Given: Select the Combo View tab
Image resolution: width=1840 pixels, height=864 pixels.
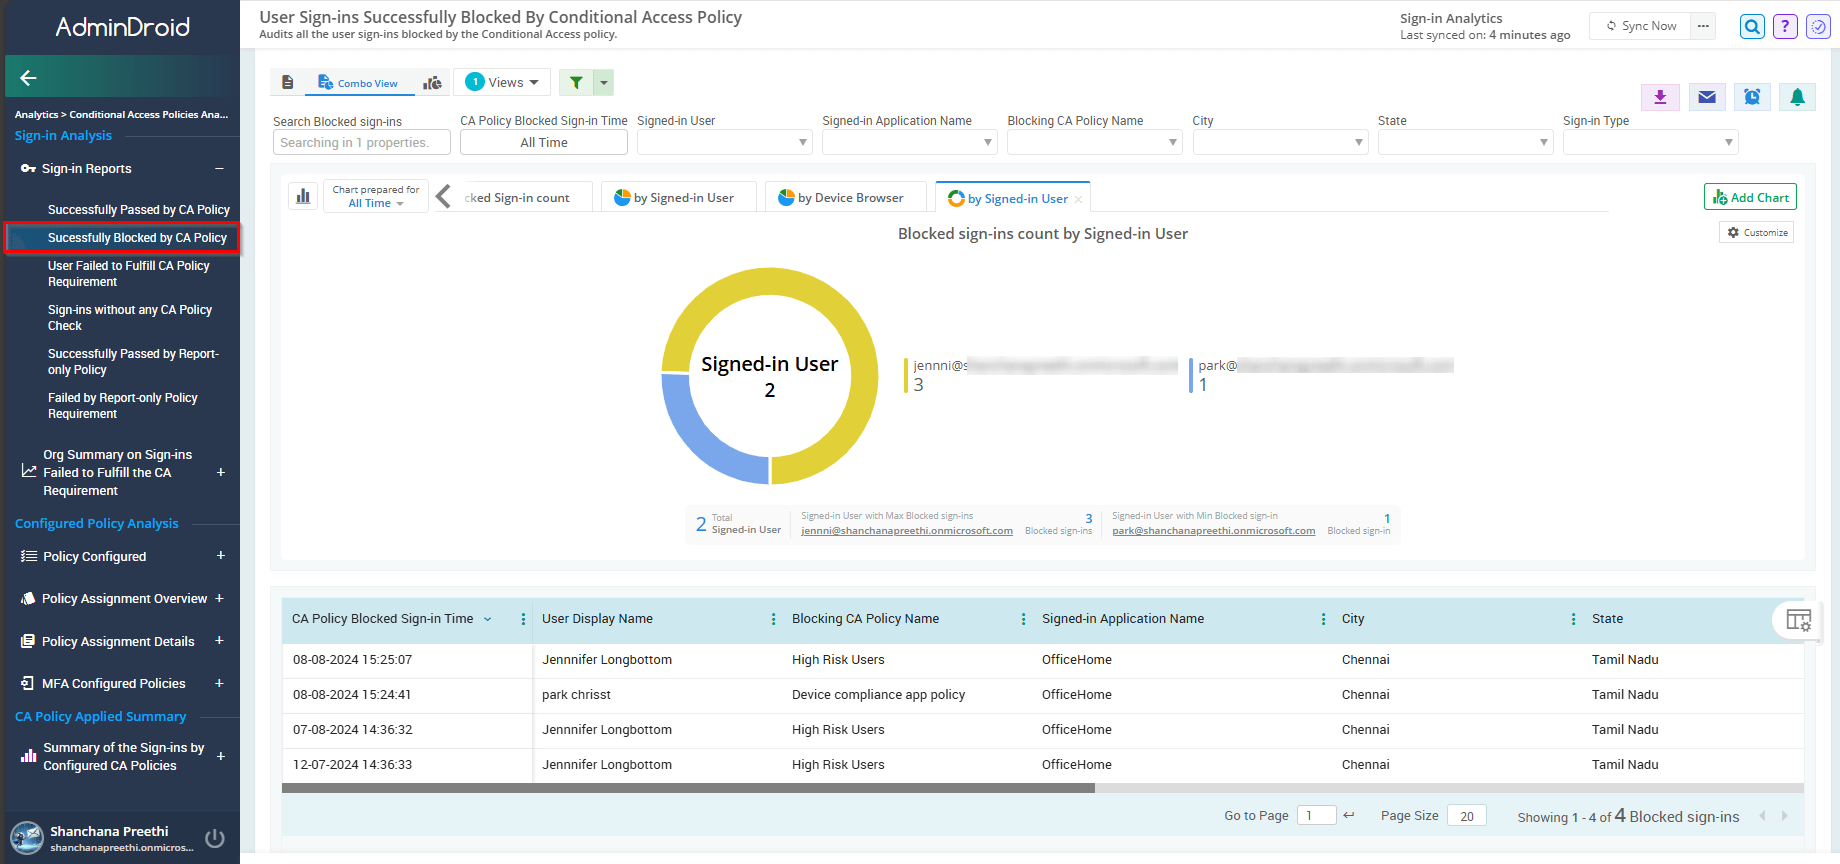Looking at the screenshot, I should click(358, 83).
